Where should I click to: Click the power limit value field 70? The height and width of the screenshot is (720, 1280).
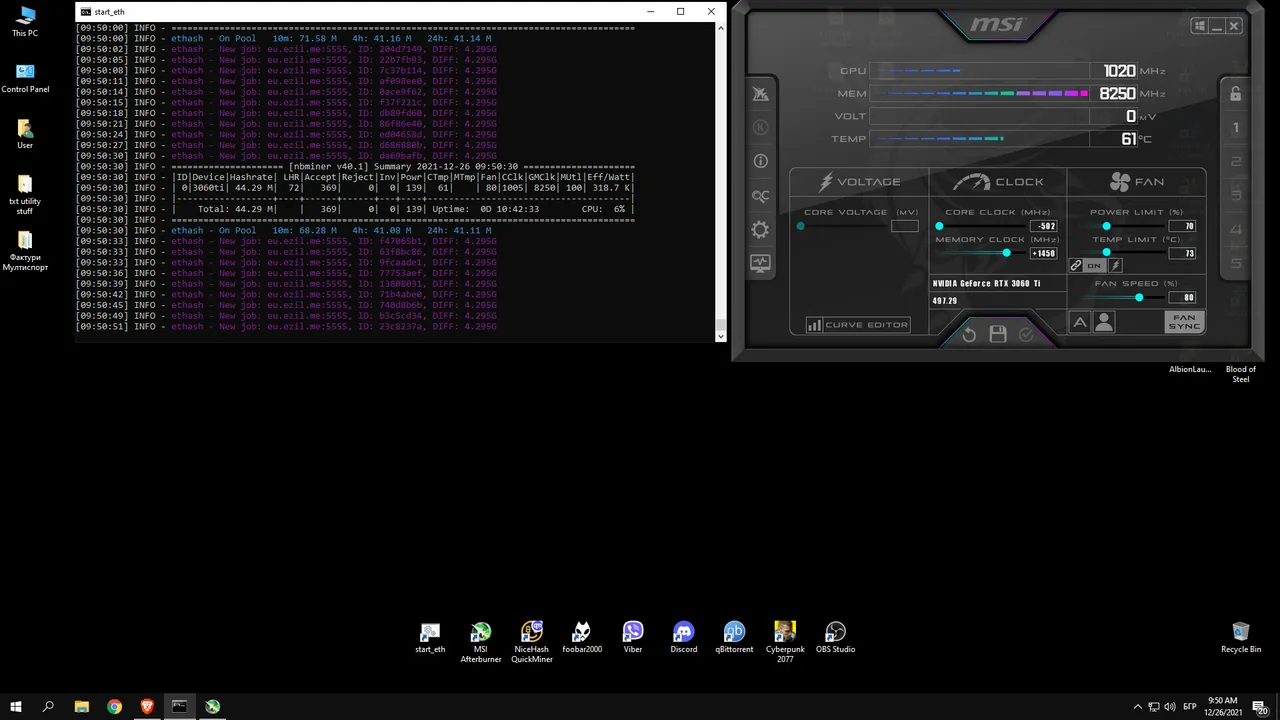(1182, 226)
